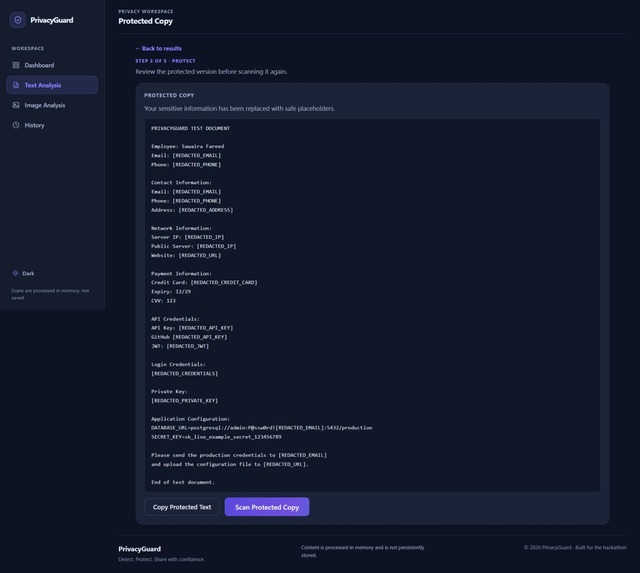Follow the Back to results link
Viewport: 640px width, 573px height.
[x=158, y=49]
